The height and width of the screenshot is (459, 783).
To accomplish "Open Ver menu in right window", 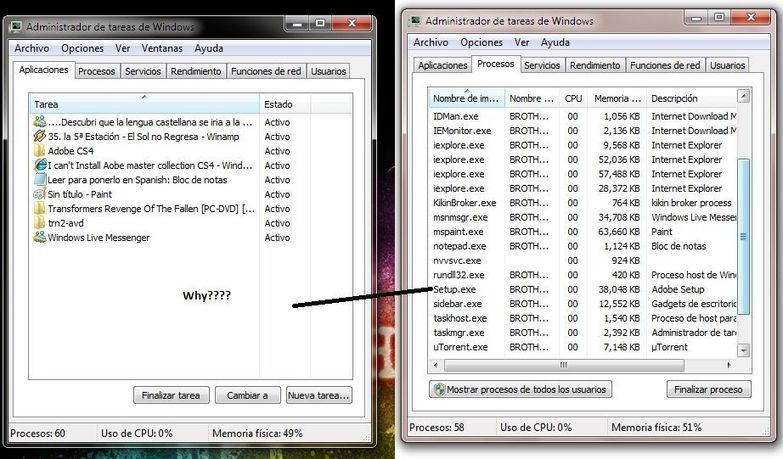I will pos(521,42).
